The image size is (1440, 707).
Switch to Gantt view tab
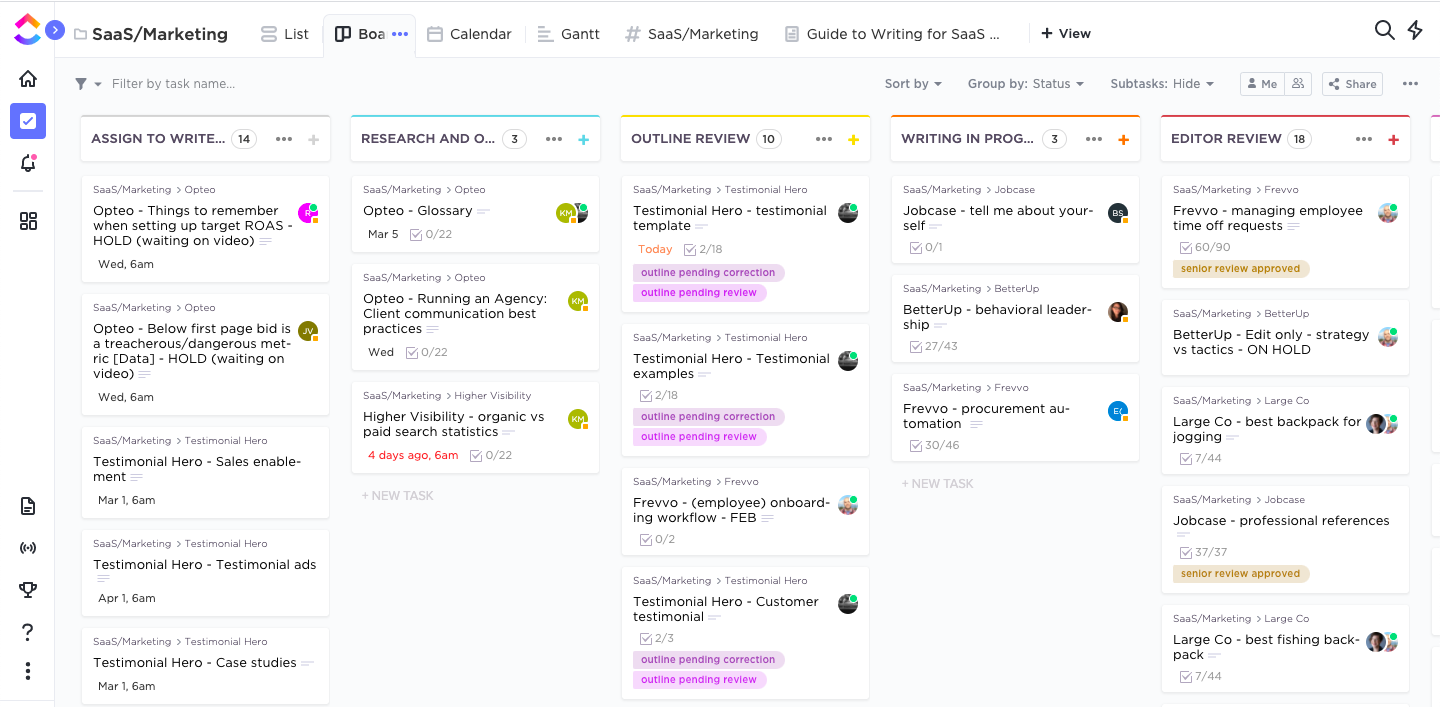pyautogui.click(x=568, y=34)
